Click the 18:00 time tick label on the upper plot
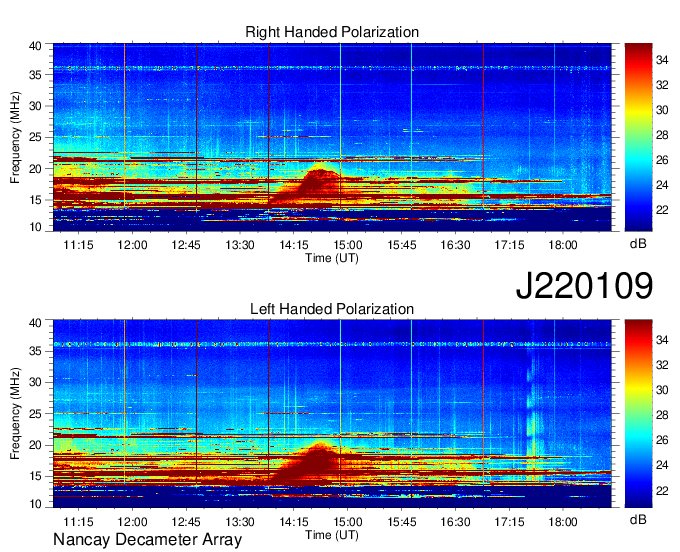This screenshot has height=552, width=680. [562, 245]
